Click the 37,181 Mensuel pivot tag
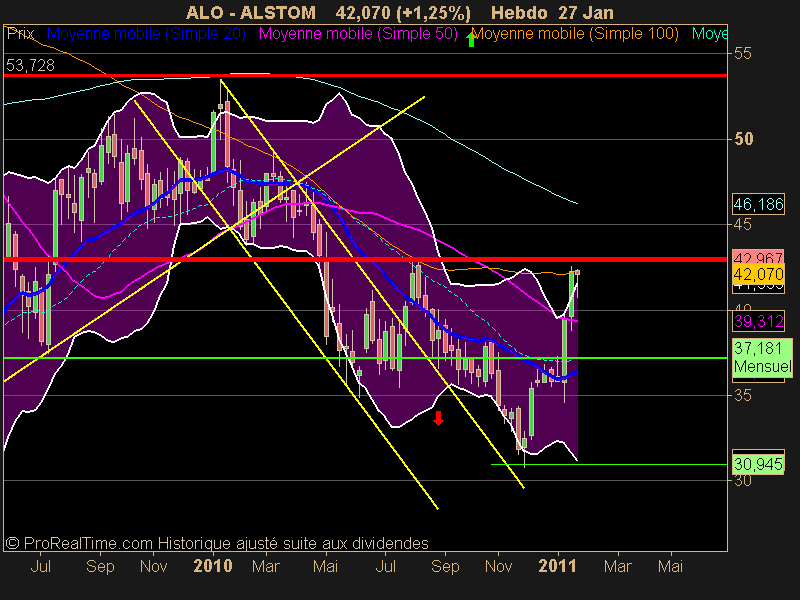Image resolution: width=800 pixels, height=600 pixels. [762, 358]
